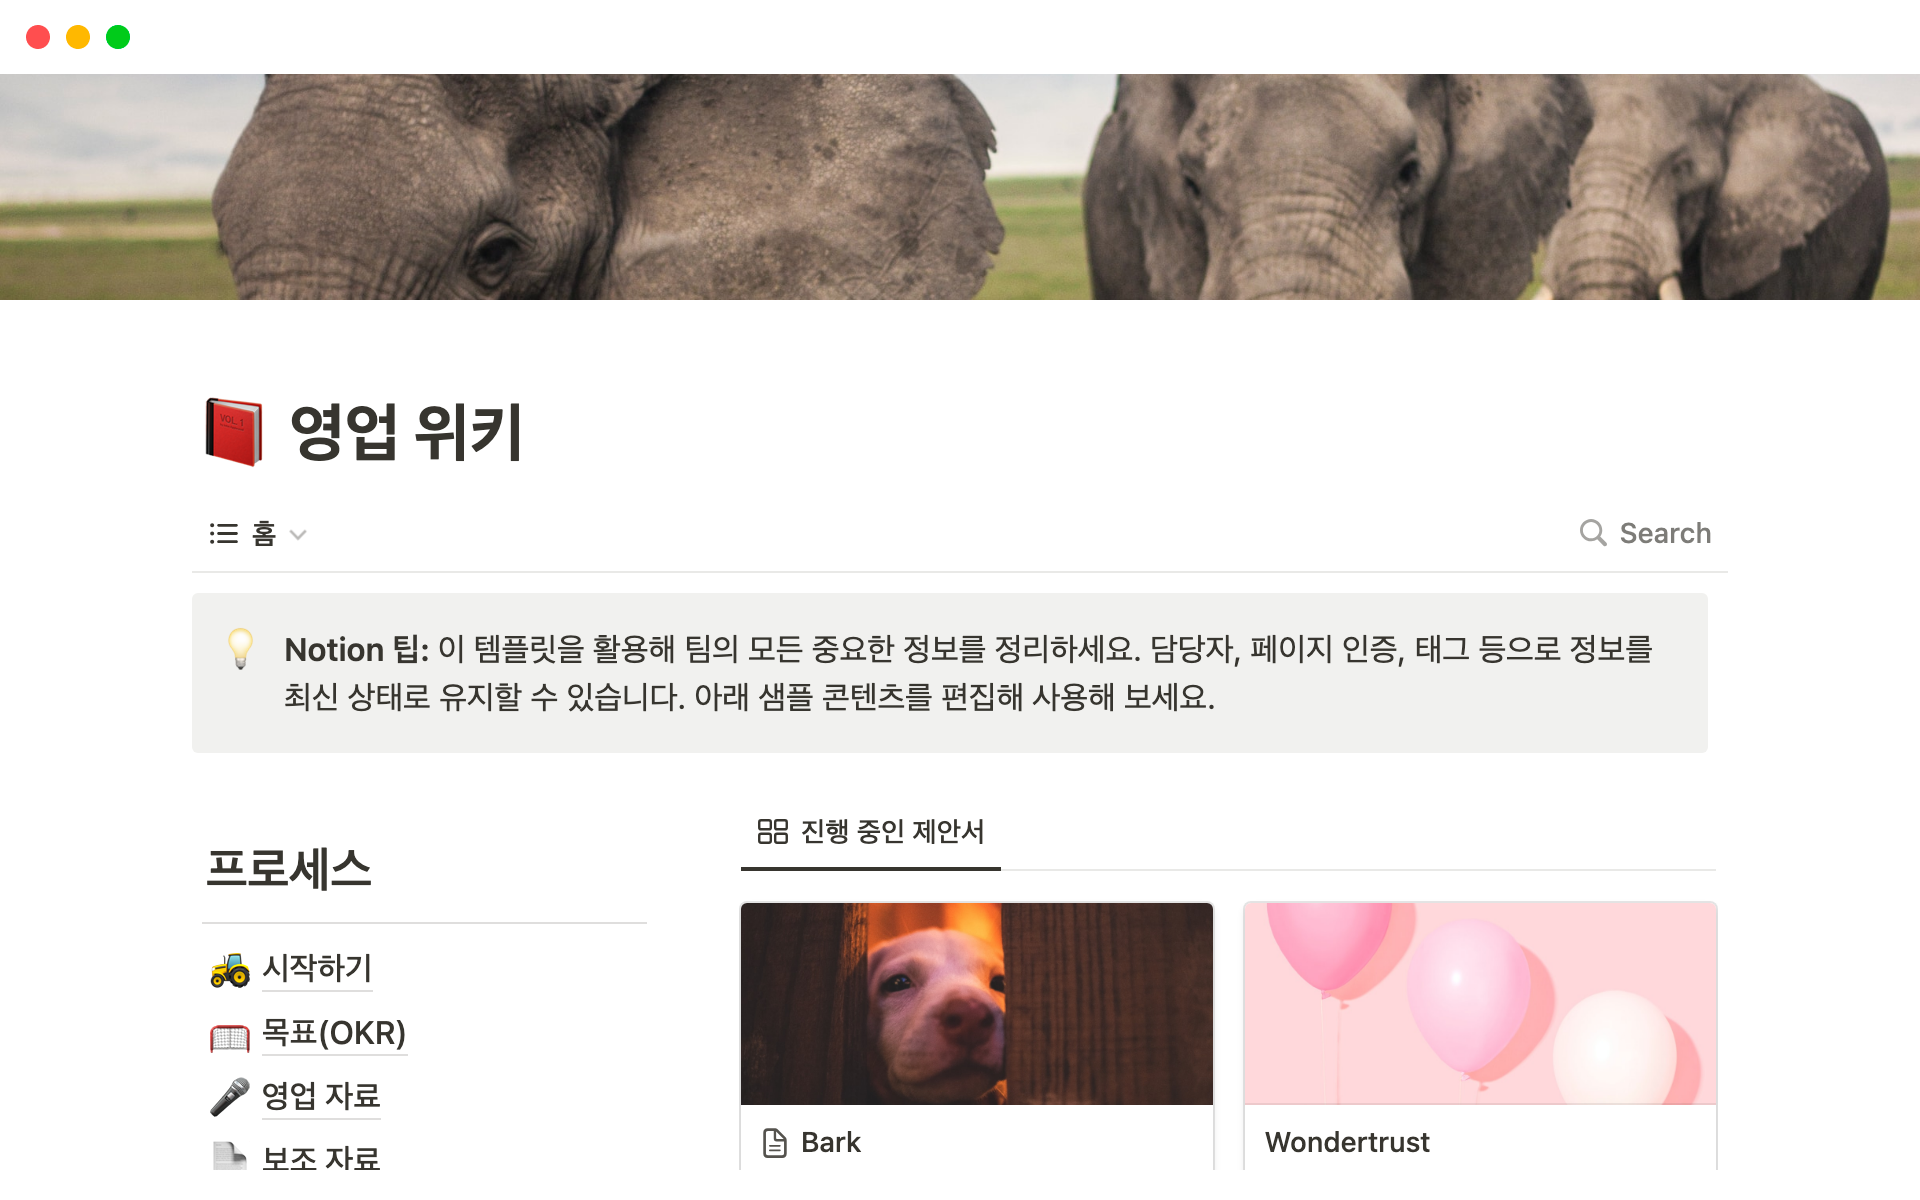This screenshot has height=1200, width=1920.
Task: Click the search magnifier icon
Action: point(1593,533)
